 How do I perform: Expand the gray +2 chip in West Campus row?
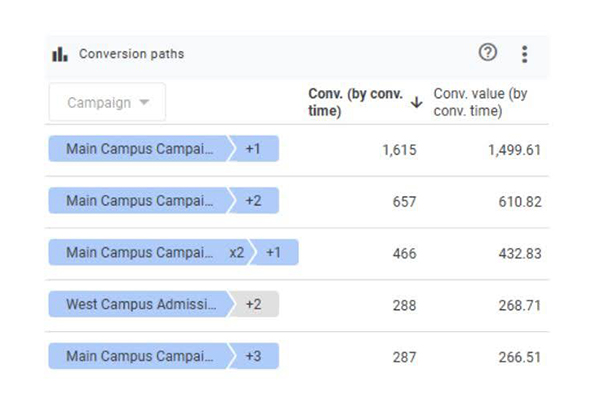[x=254, y=304]
